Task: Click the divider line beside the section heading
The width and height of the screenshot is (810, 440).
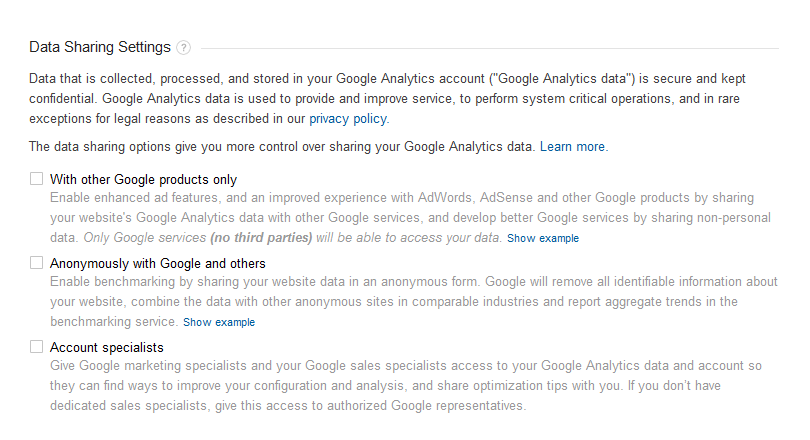Action: 490,49
